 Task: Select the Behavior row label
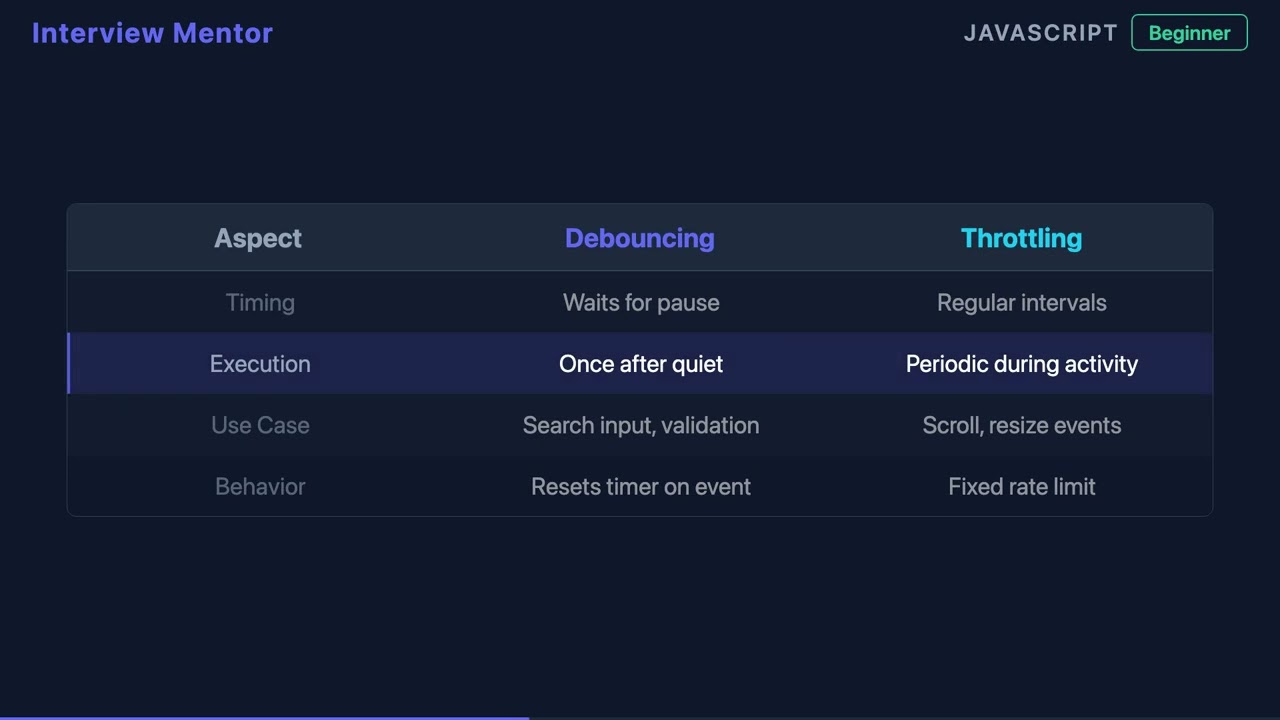(x=260, y=486)
